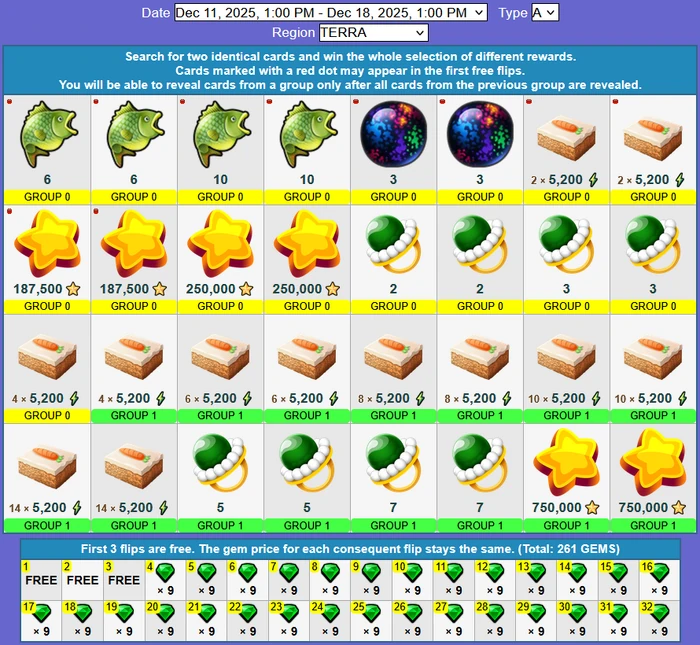Click the first 14 × 5,200 carrot cake card
The image size is (700, 645).
(x=47, y=478)
